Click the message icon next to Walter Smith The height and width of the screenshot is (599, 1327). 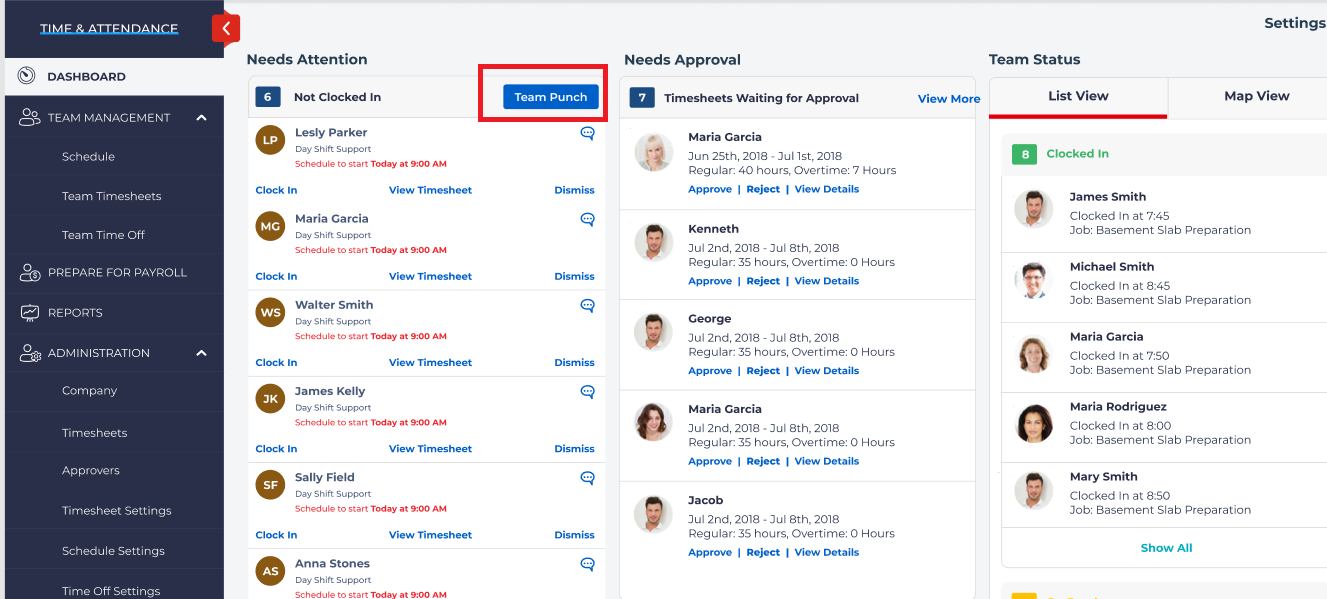tap(587, 305)
